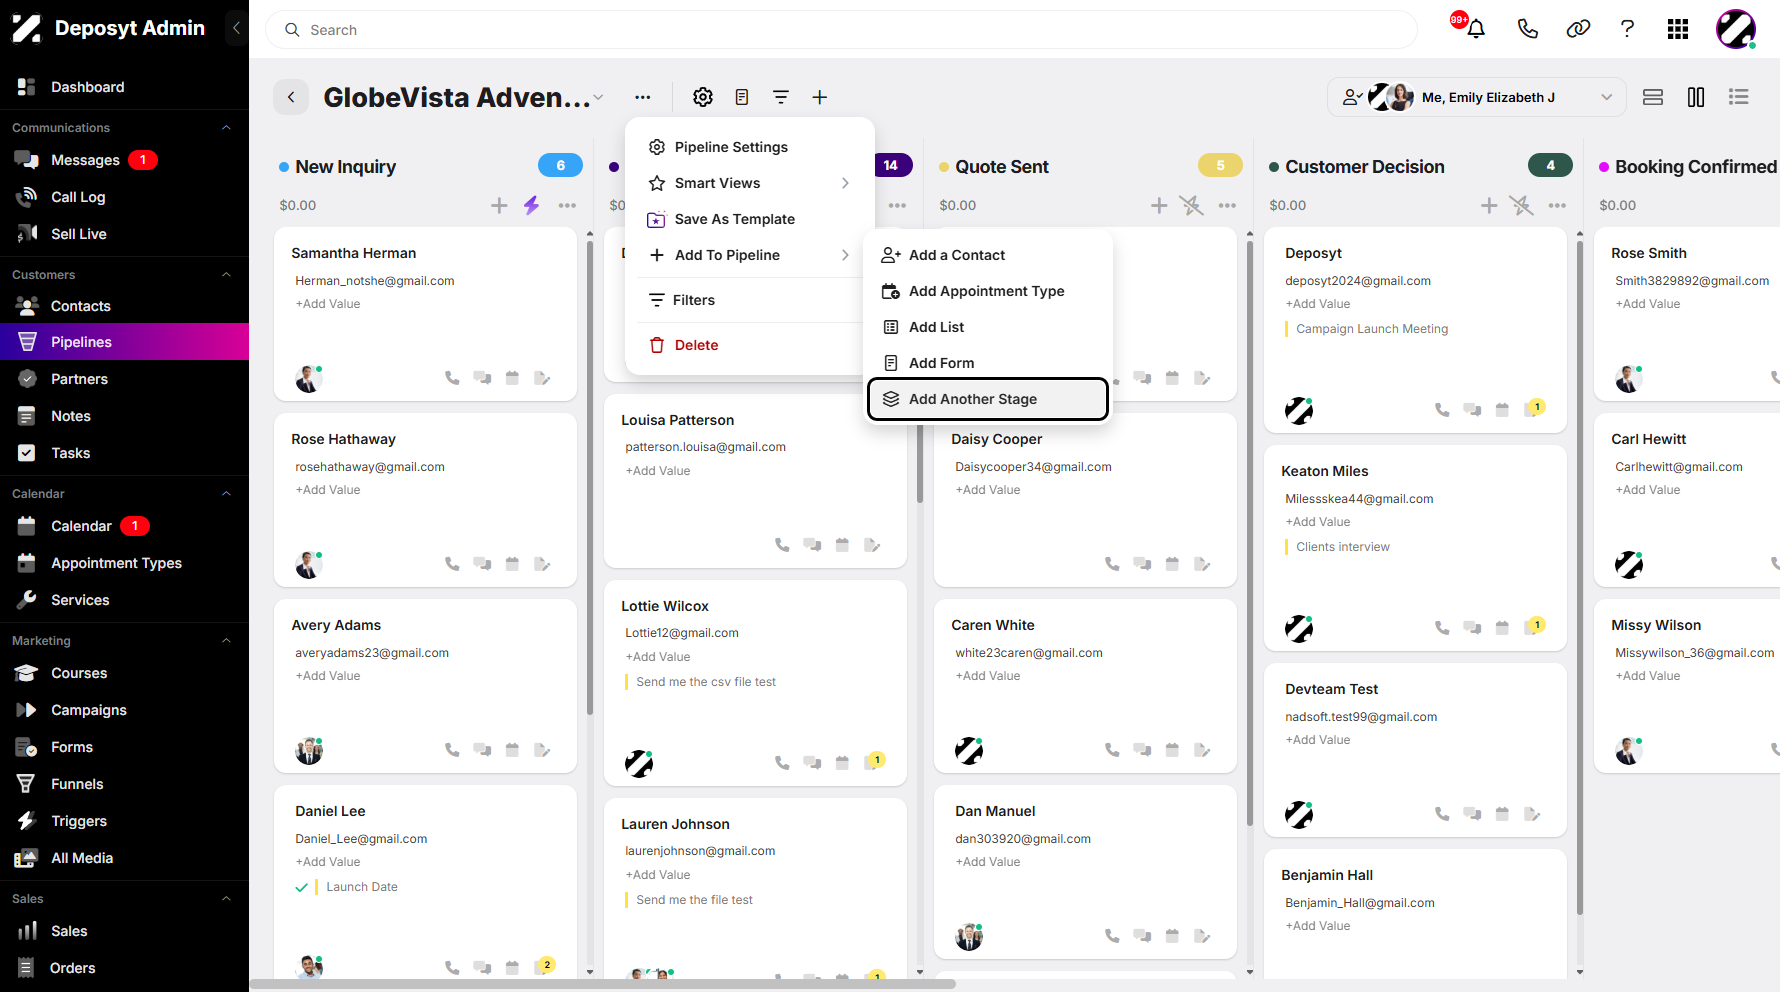Add a card with New Inquiry plus icon
Screen dimensions: 1780x992
(x=499, y=205)
